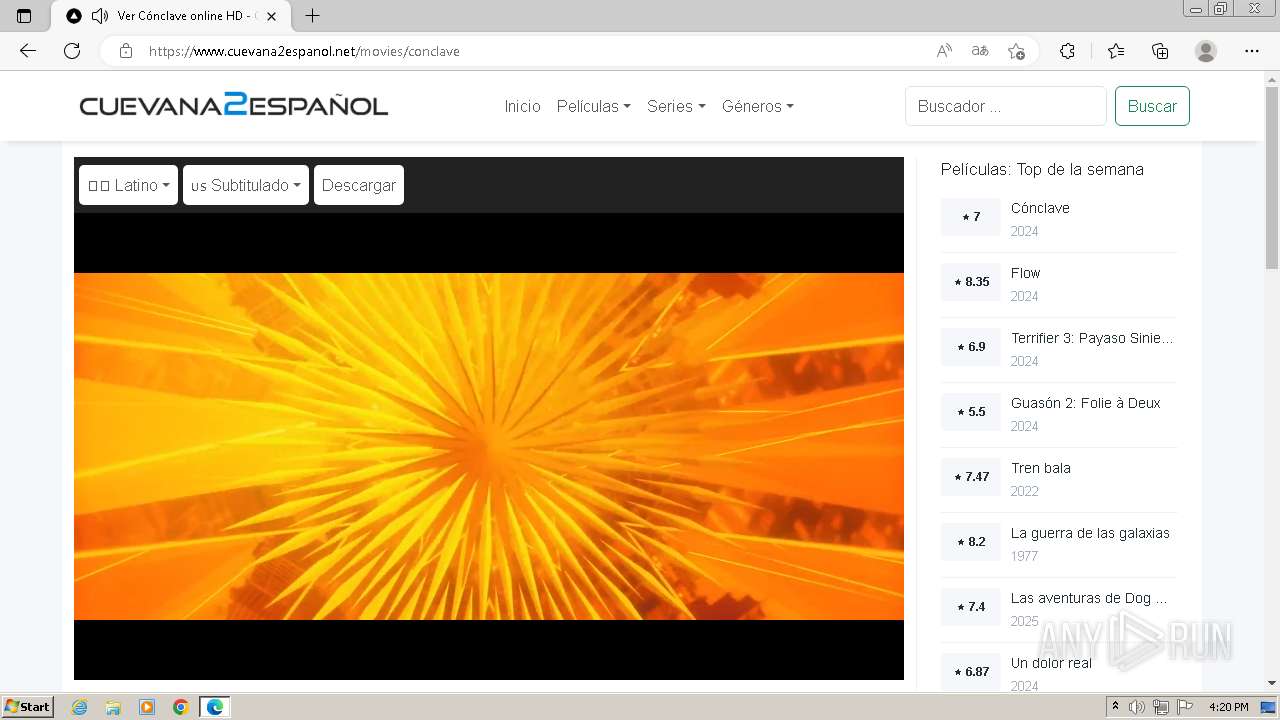Open La guerra de las galaxias link

click(x=1090, y=533)
